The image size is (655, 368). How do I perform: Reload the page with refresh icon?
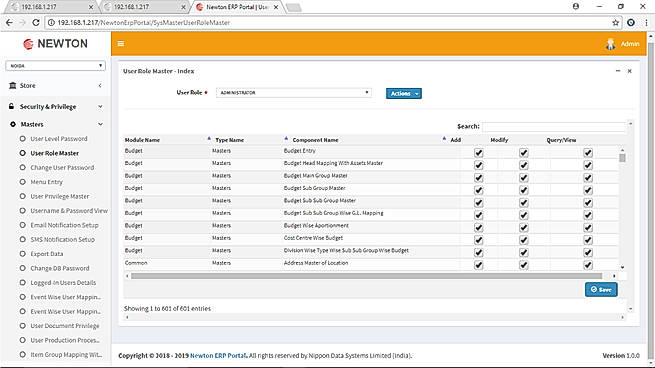[36, 23]
